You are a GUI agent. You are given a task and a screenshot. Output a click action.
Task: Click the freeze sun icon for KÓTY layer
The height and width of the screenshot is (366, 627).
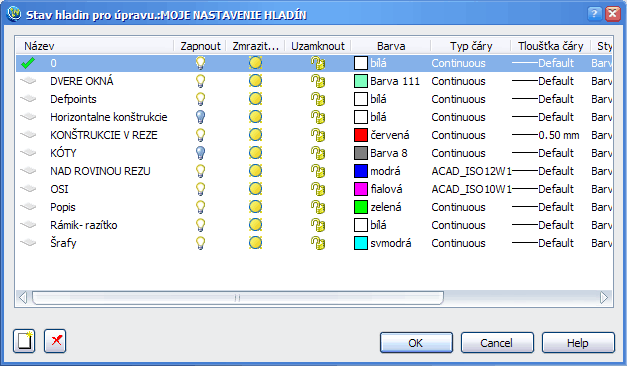click(x=255, y=153)
